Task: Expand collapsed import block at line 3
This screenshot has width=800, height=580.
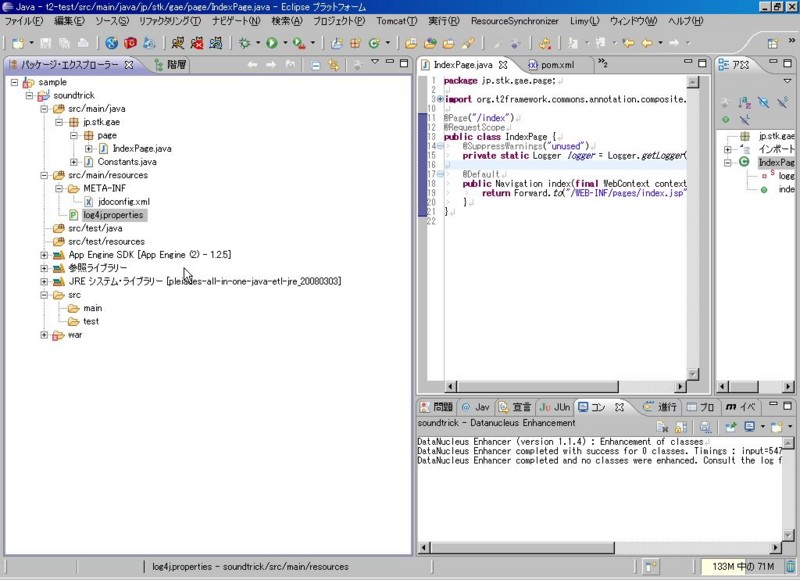Action: (440, 99)
